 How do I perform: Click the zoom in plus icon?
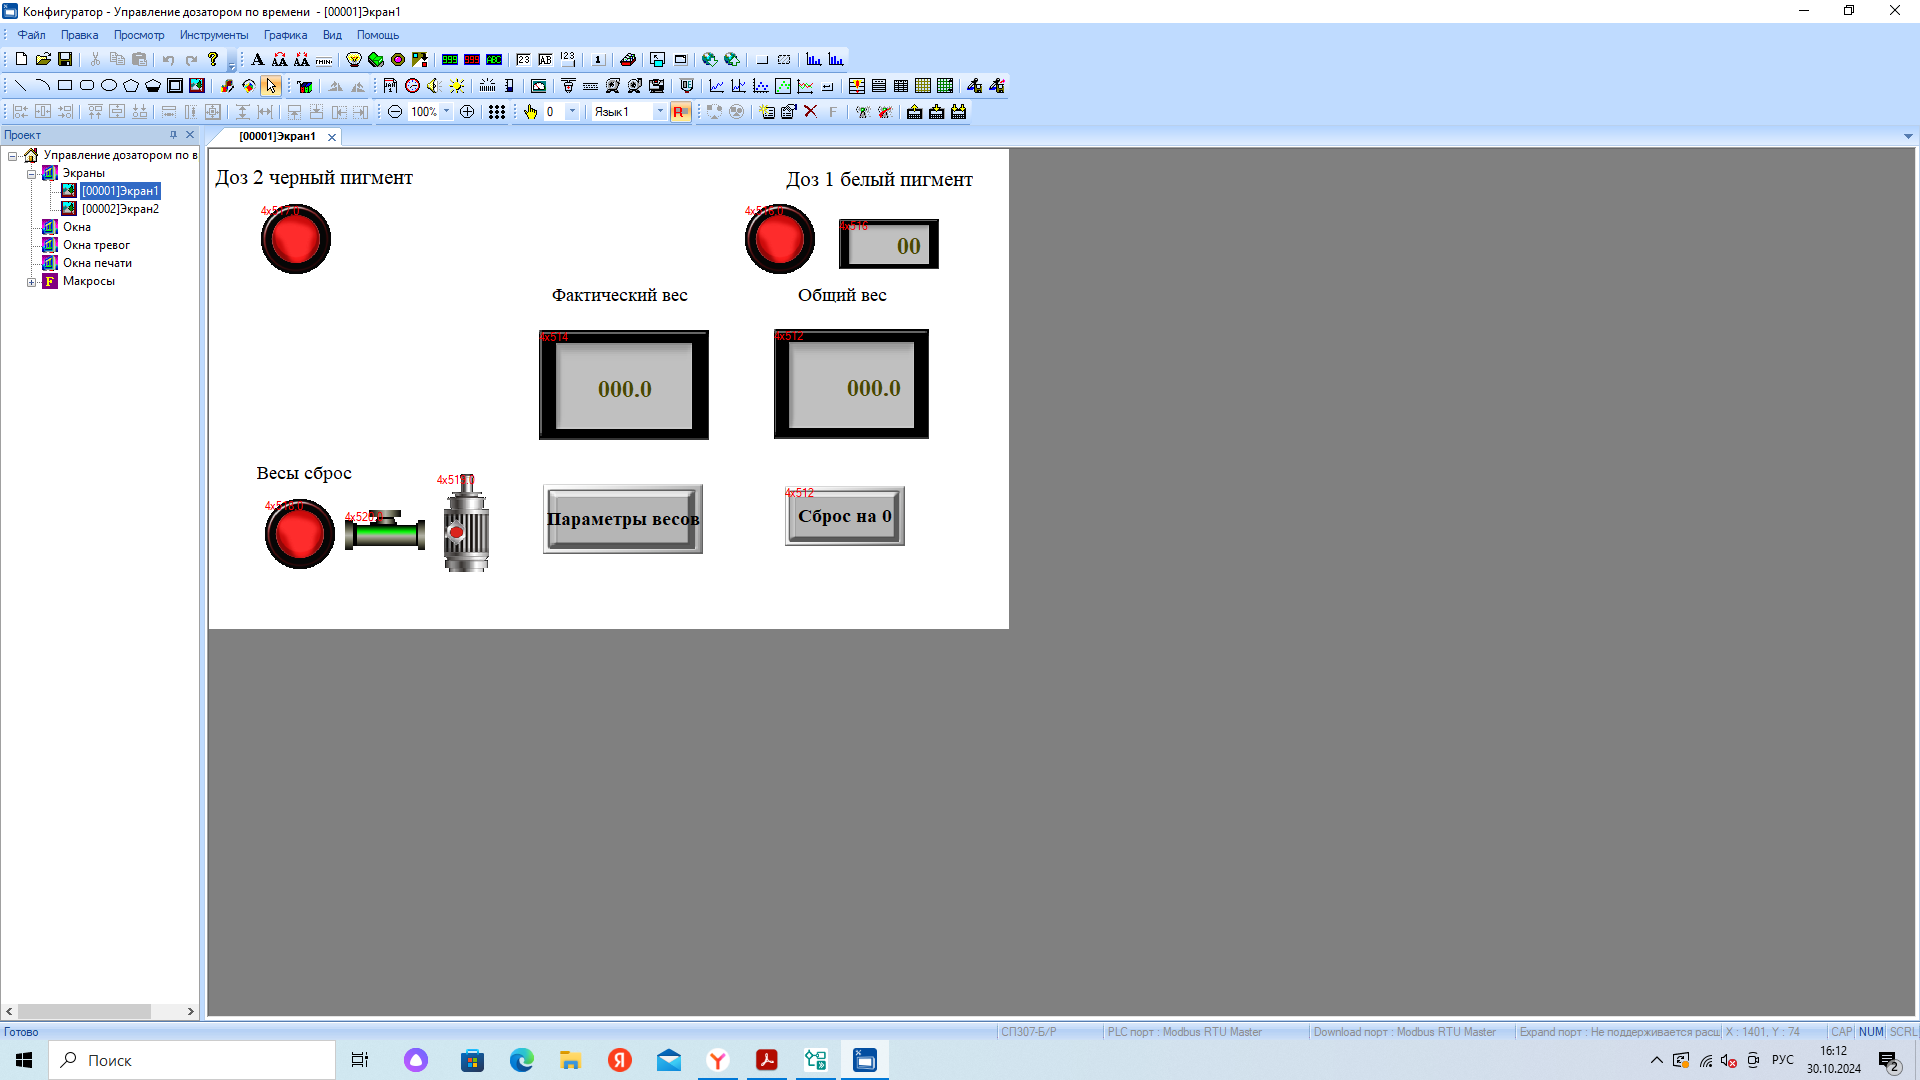tap(467, 112)
